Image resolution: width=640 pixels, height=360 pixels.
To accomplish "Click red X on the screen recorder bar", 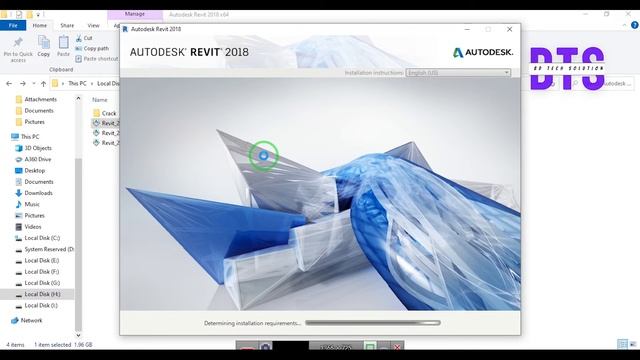I will (x=397, y=347).
